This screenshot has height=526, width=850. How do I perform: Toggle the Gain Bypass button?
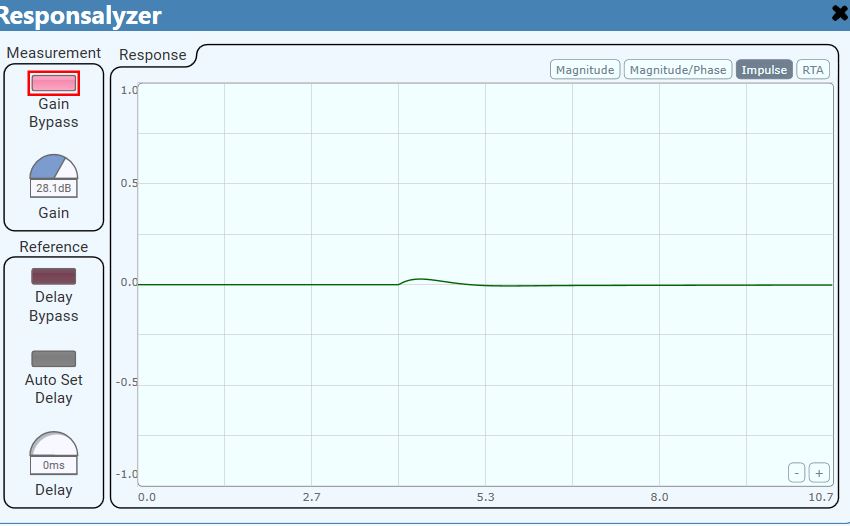[54, 83]
